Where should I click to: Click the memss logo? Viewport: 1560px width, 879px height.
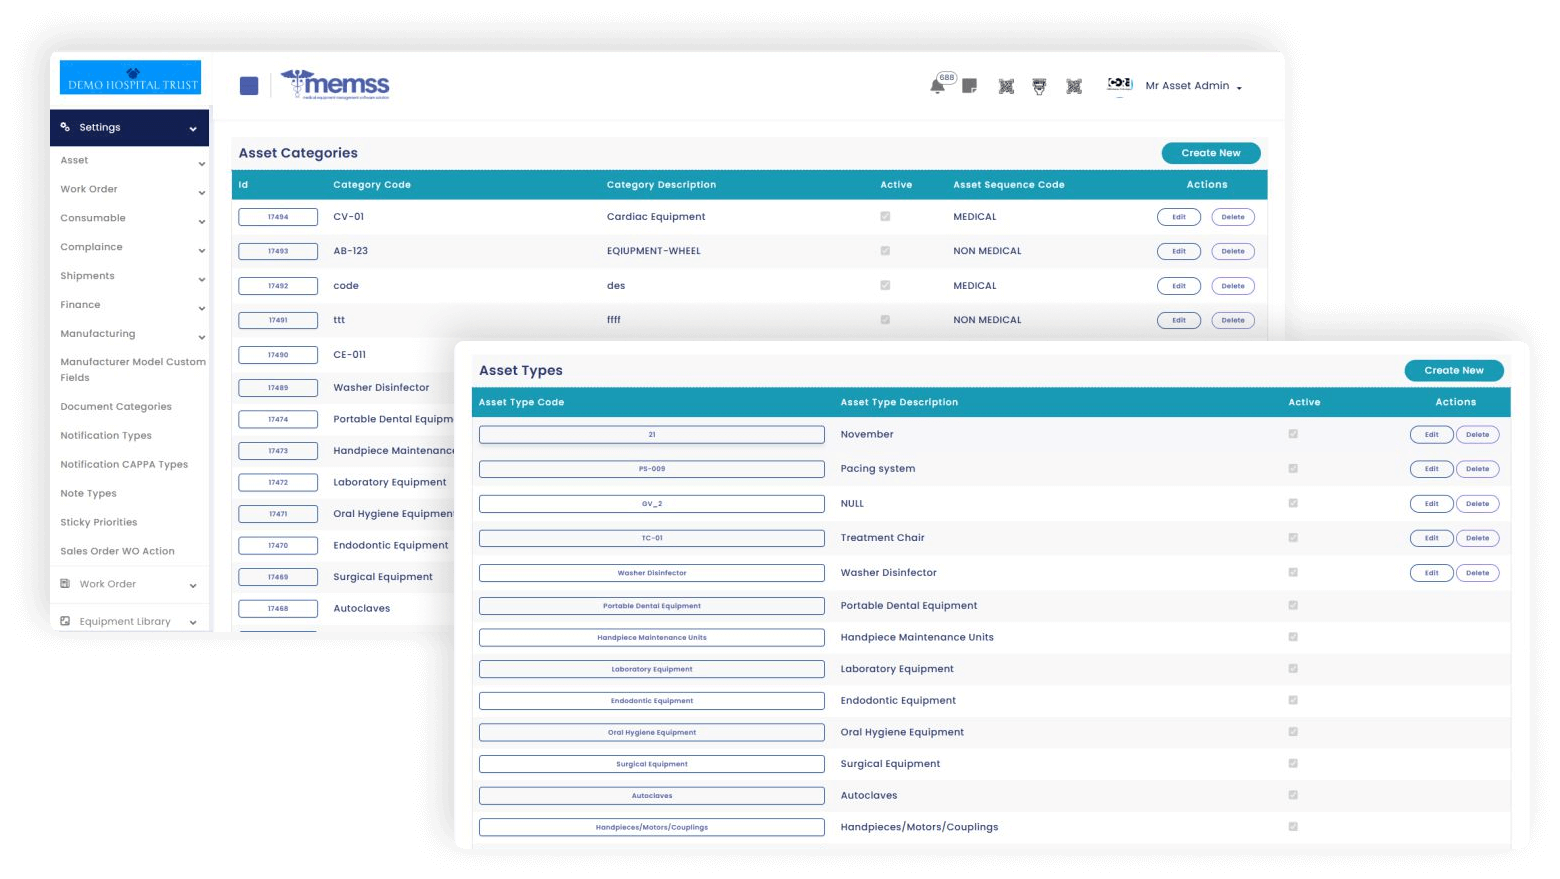[x=336, y=85]
